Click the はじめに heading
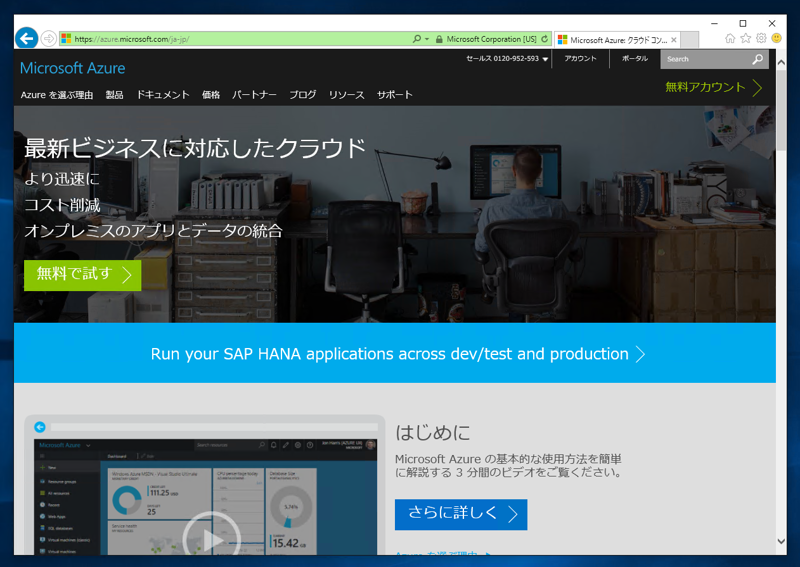This screenshot has width=800, height=567. [433, 433]
